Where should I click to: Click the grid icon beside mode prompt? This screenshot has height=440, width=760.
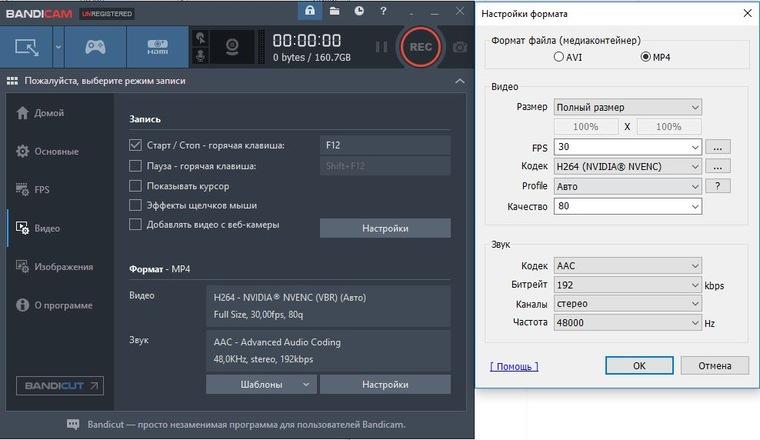click(x=12, y=81)
